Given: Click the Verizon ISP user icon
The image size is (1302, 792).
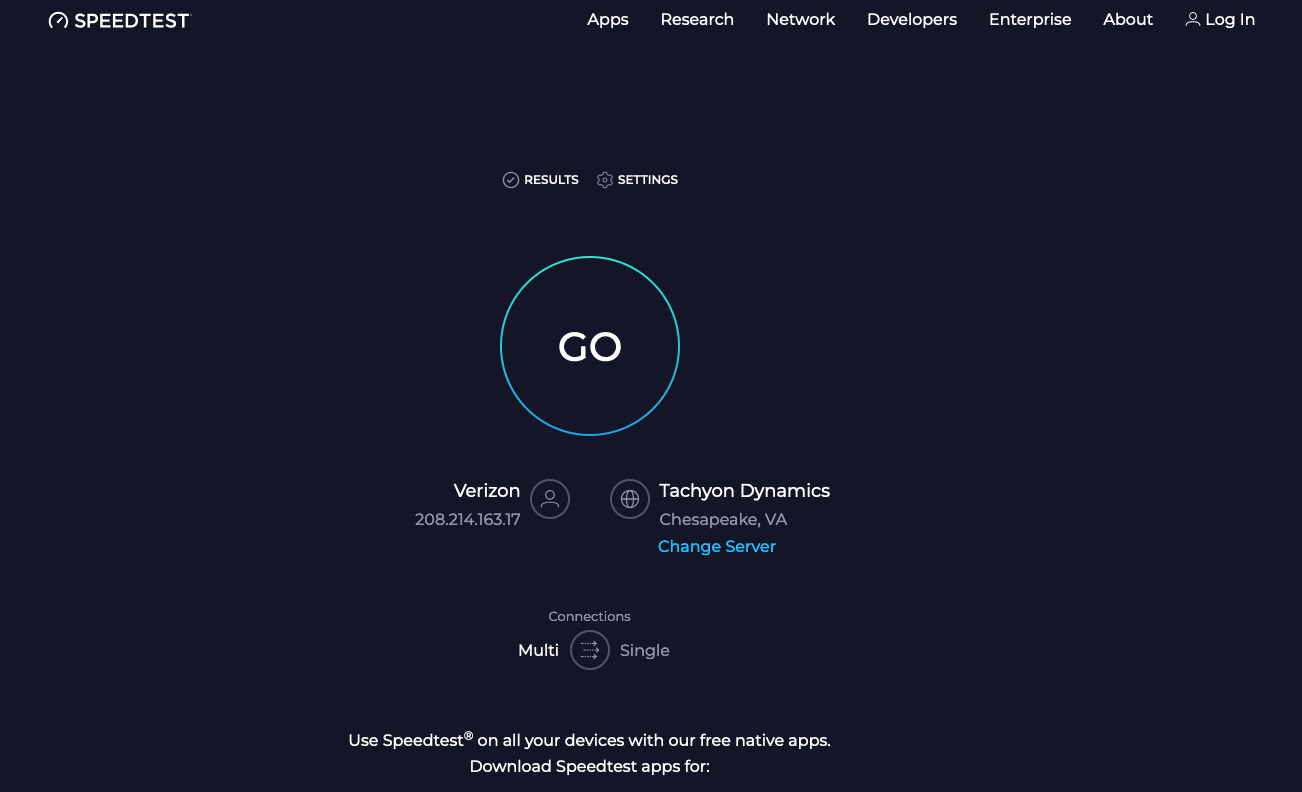Looking at the screenshot, I should tap(550, 499).
